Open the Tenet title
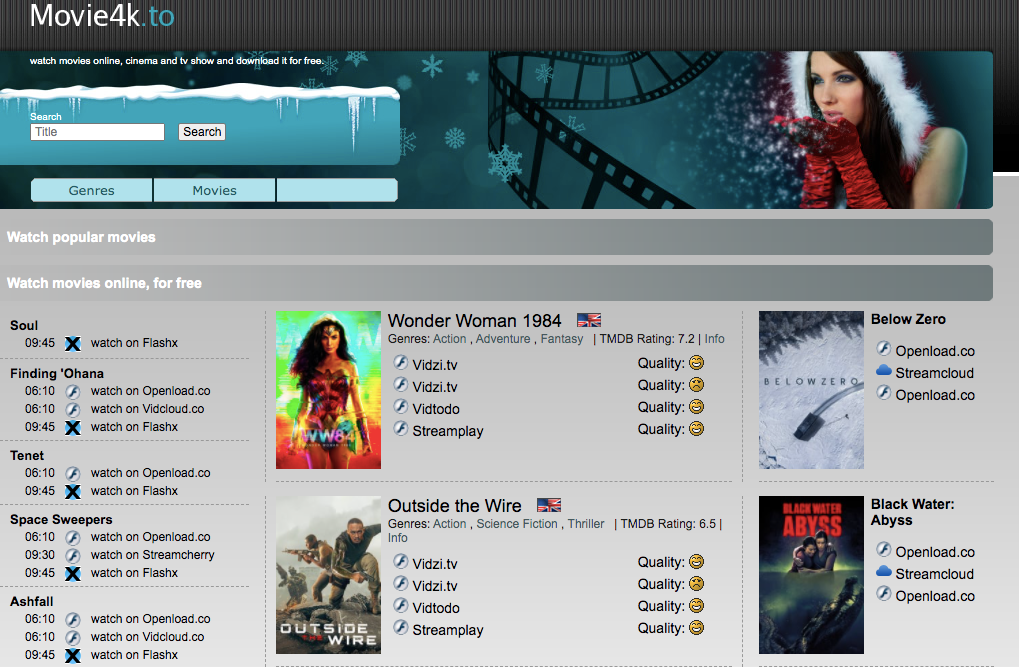 27,456
